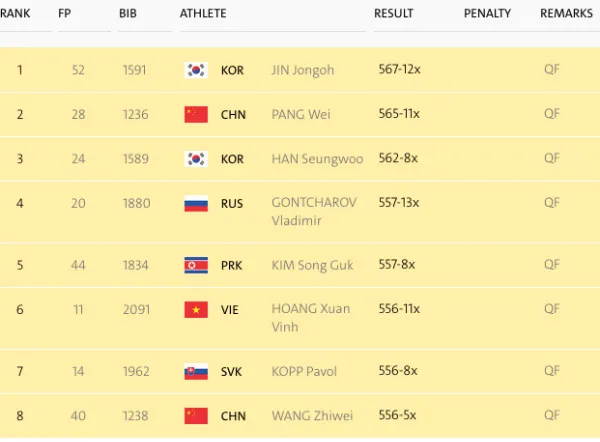This screenshot has height=442, width=600.
Task: Click the REMARKS column header
Action: [x=567, y=13]
